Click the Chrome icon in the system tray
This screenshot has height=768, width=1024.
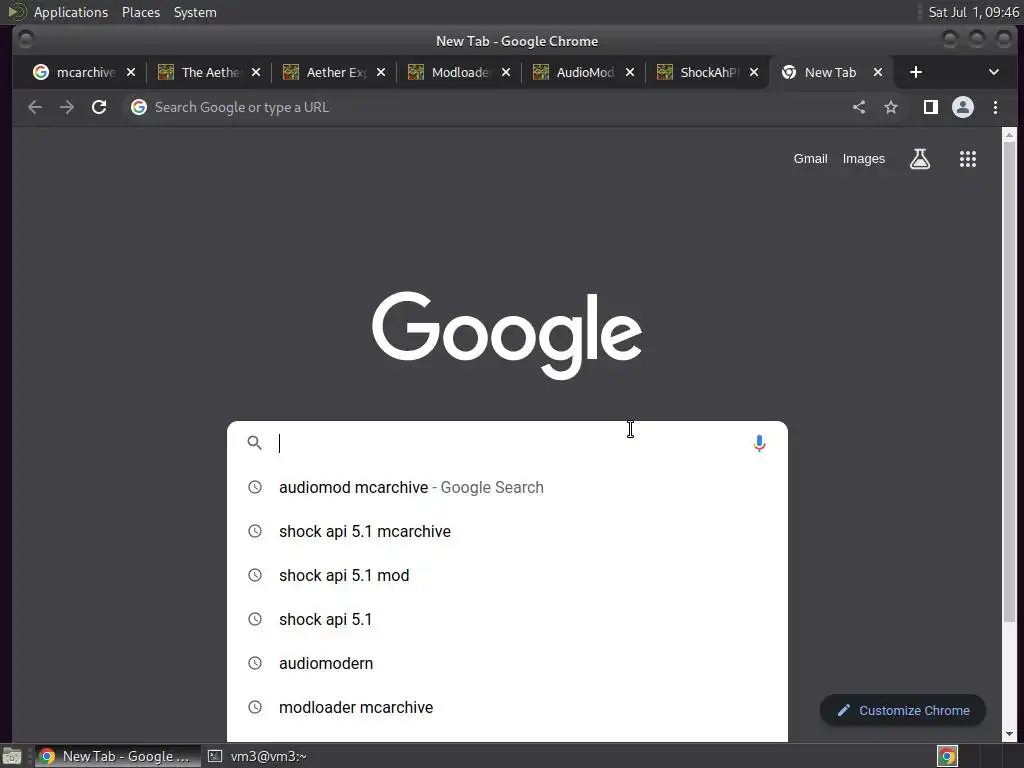point(947,756)
